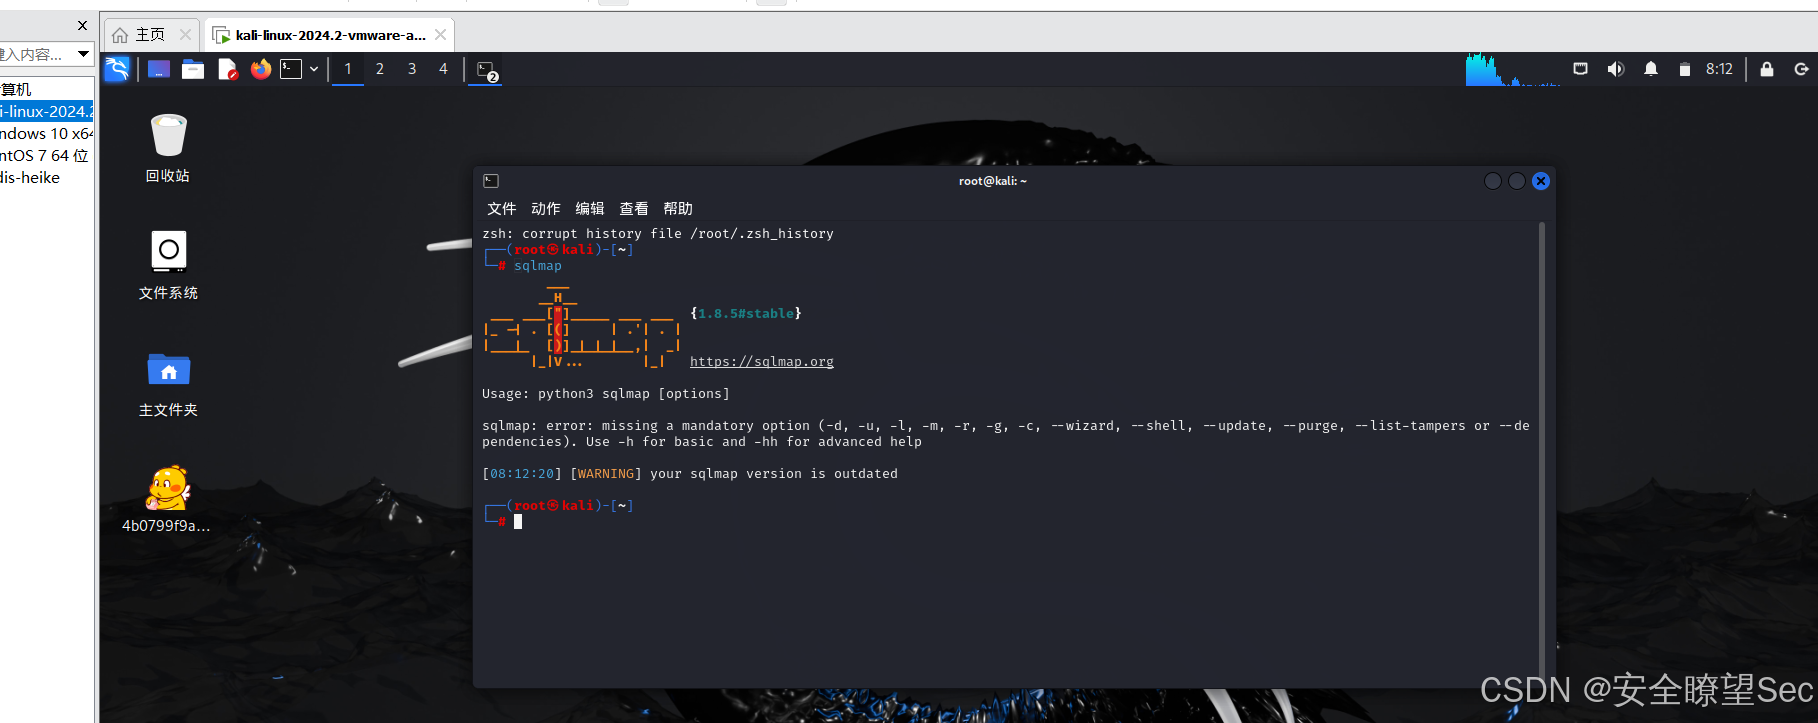Close the kali-linux-2024.2 VM tab

coord(441,35)
